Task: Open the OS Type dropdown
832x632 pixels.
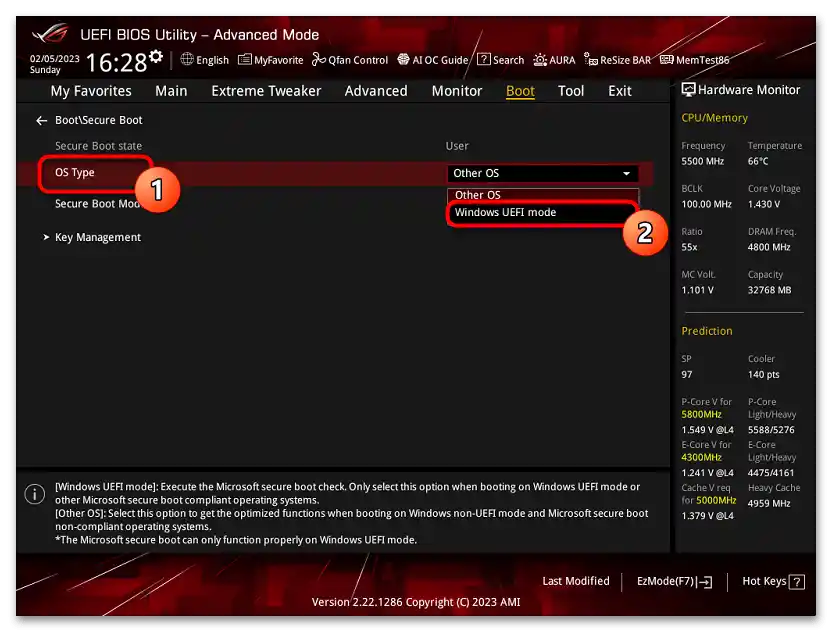Action: point(543,173)
